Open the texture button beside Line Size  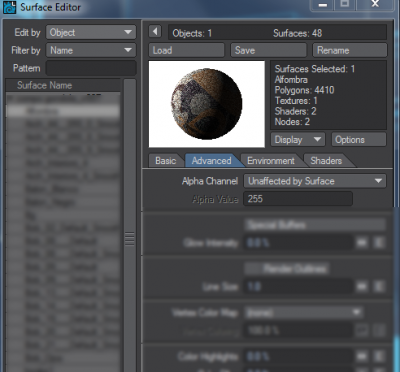379,286
